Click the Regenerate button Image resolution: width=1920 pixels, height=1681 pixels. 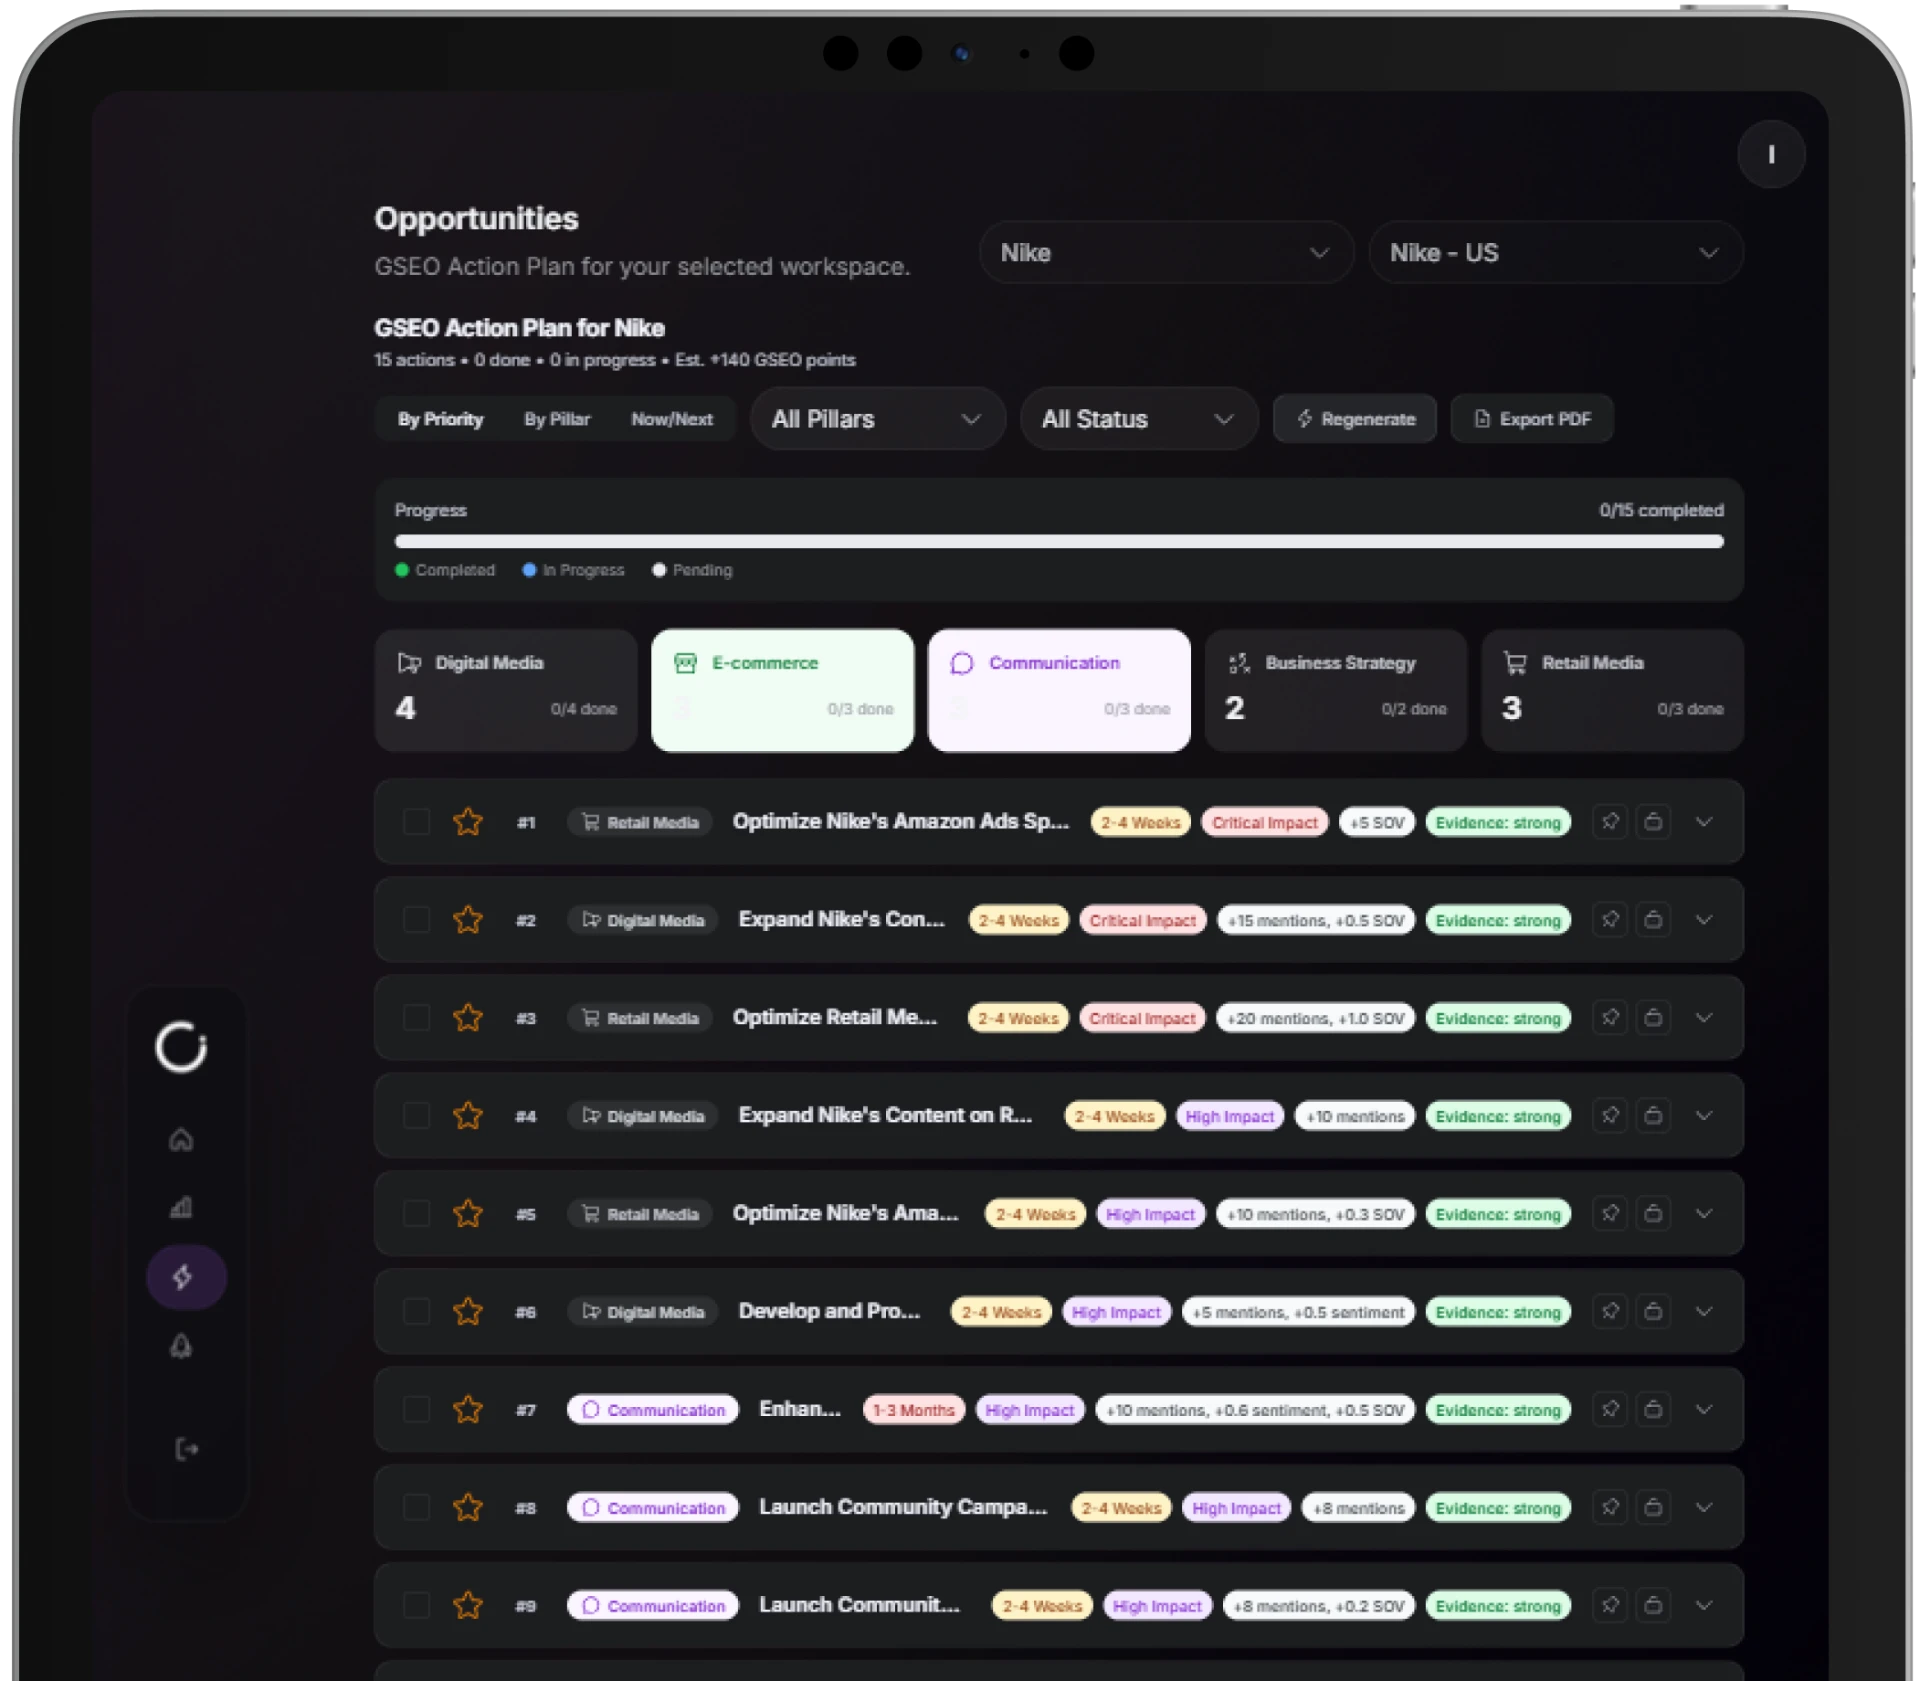[x=1355, y=419]
